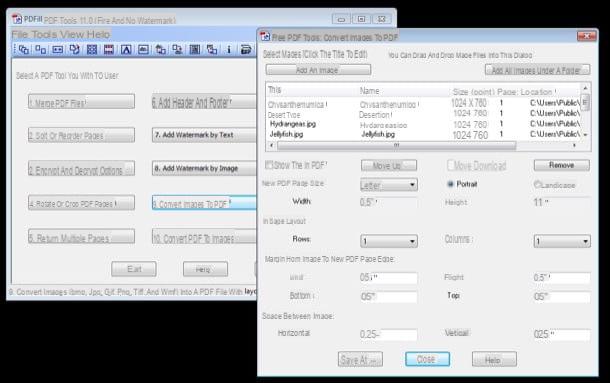
Task: Open the View menu
Action: click(x=72, y=34)
